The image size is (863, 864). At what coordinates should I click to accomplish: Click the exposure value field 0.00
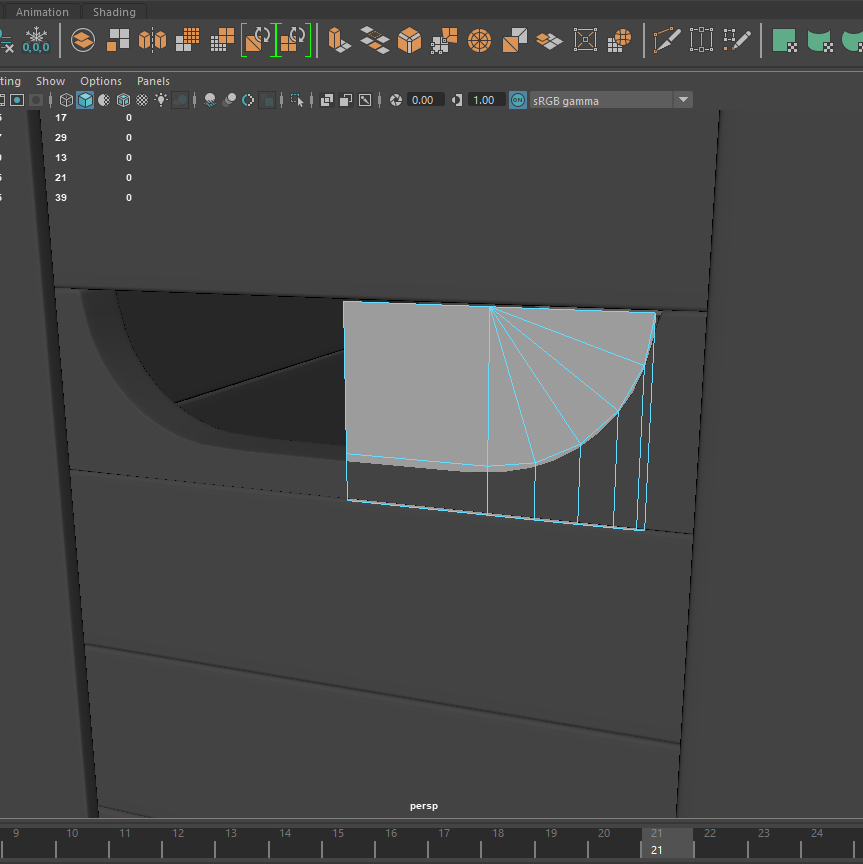pyautogui.click(x=425, y=100)
